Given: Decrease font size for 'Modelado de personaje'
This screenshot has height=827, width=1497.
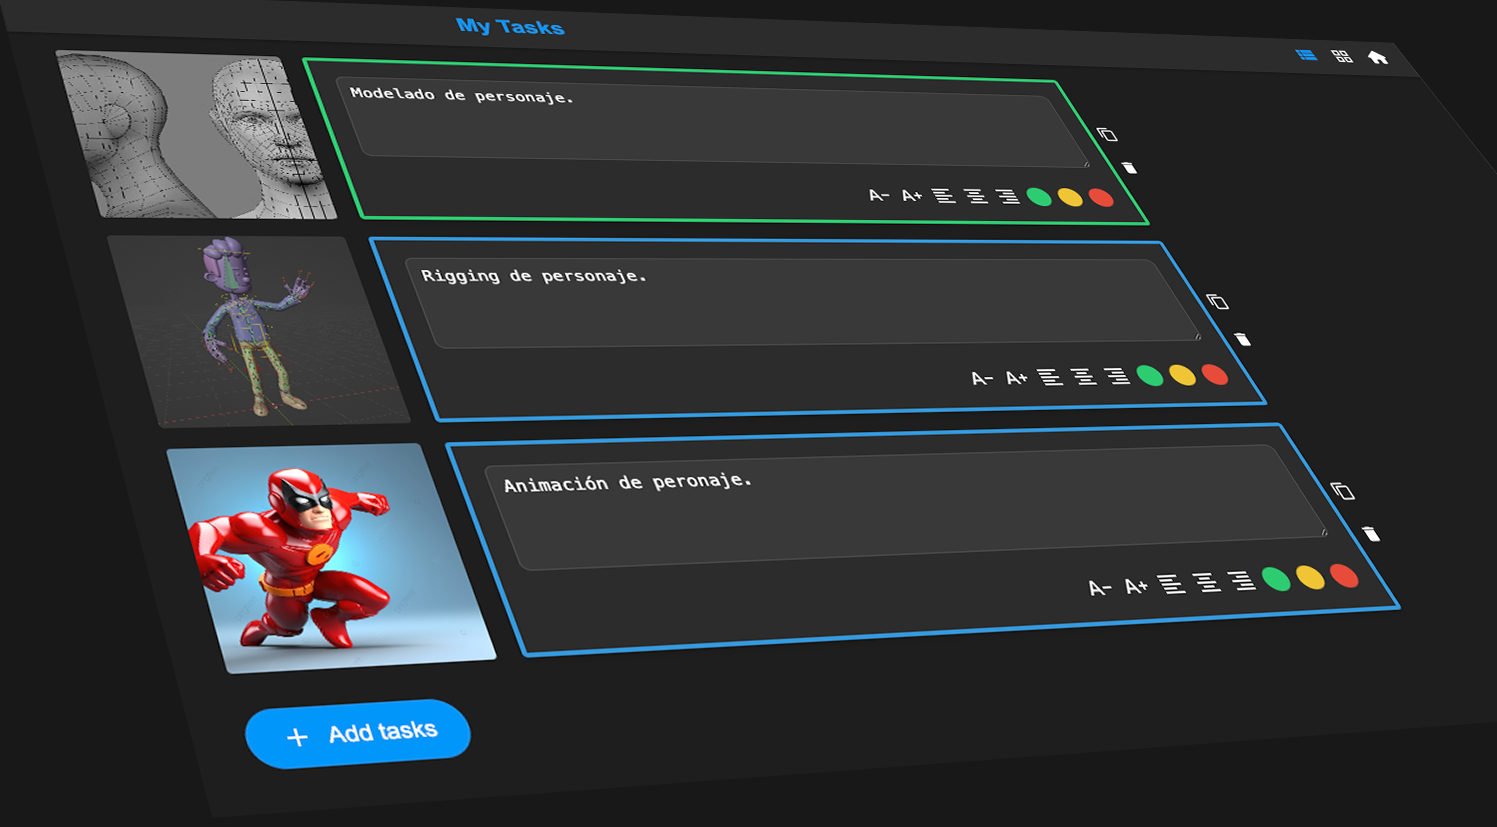Looking at the screenshot, I should pyautogui.click(x=878, y=195).
